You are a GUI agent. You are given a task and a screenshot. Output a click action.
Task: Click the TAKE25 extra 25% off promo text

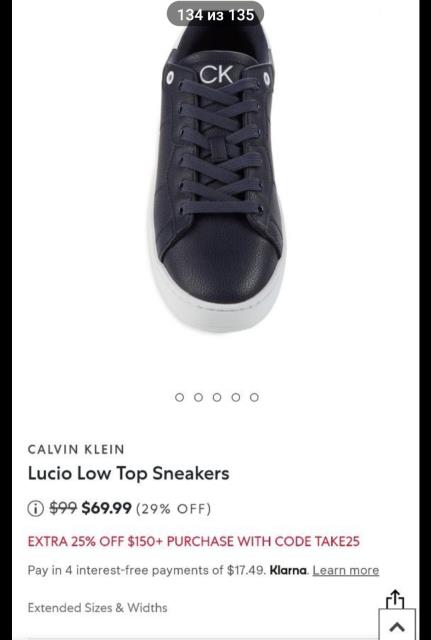tap(193, 542)
